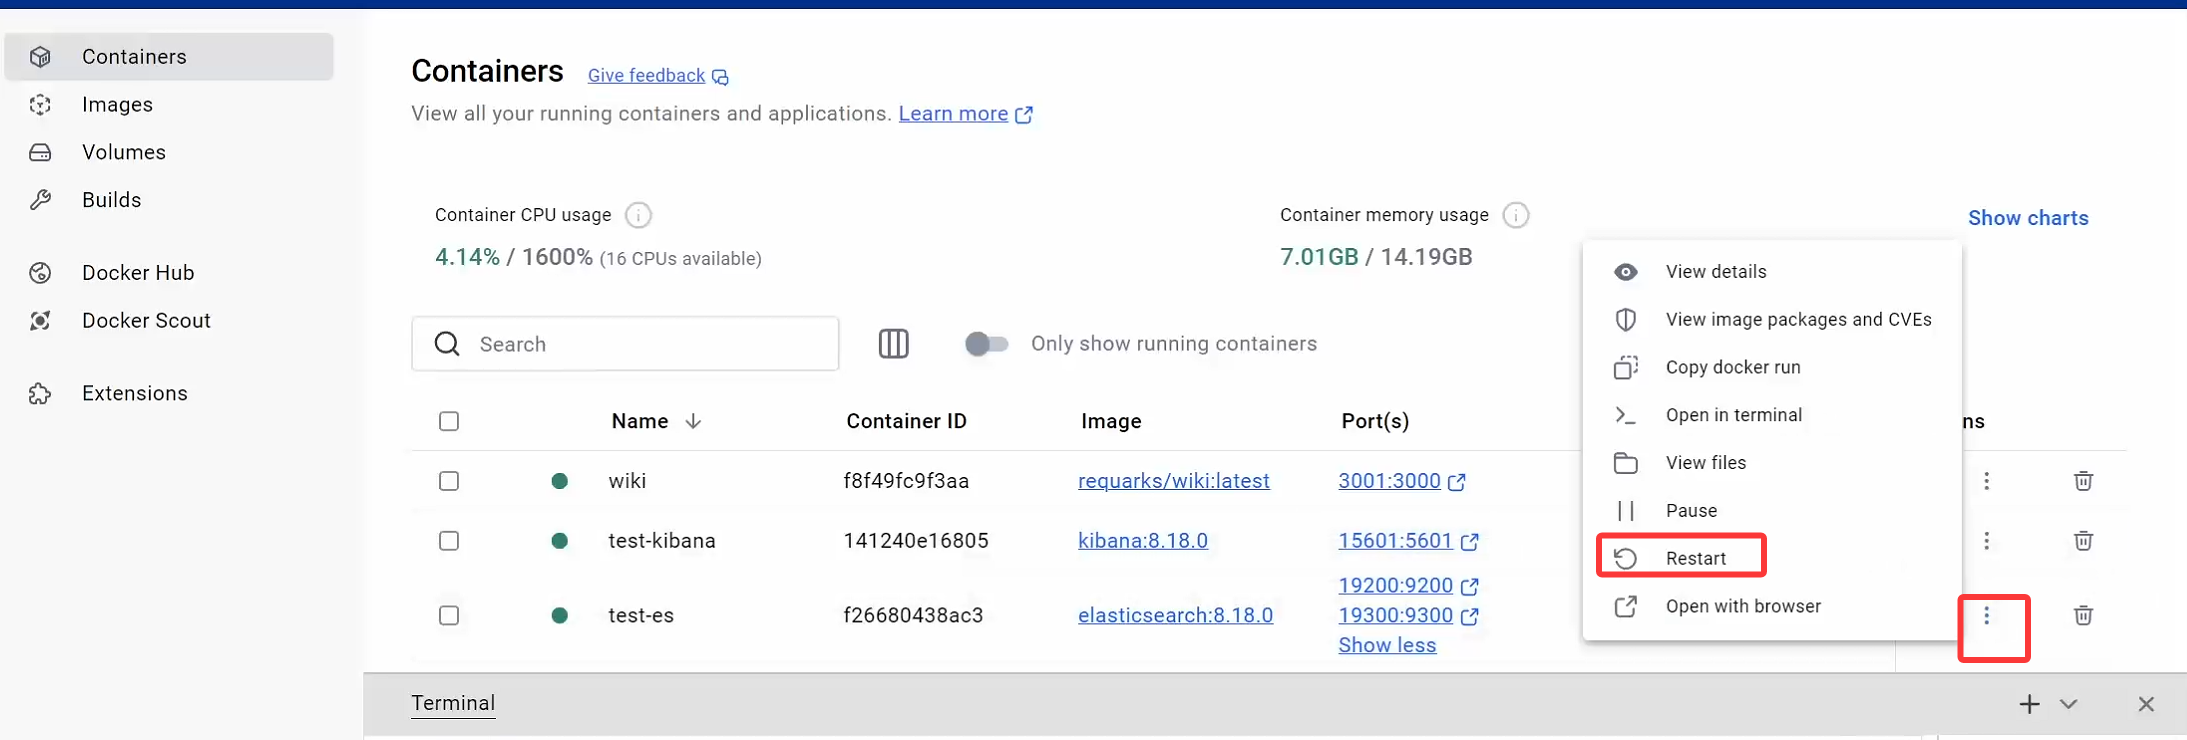
Task: Click the Give feedback link
Action: [x=646, y=76]
